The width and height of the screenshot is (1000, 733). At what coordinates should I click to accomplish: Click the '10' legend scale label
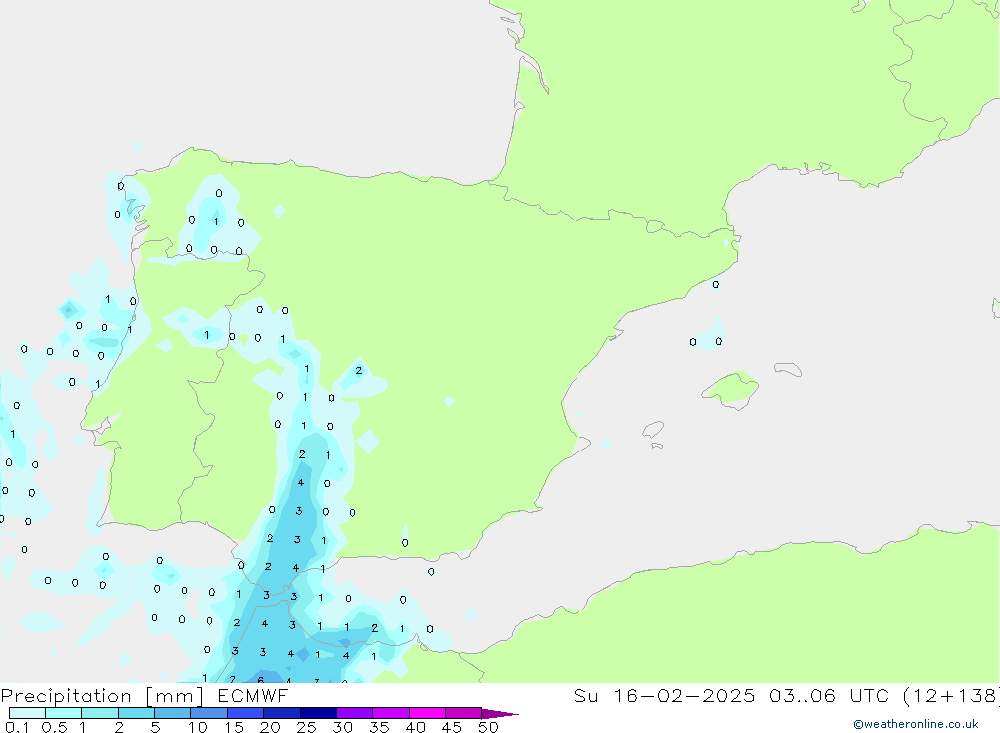(198, 727)
